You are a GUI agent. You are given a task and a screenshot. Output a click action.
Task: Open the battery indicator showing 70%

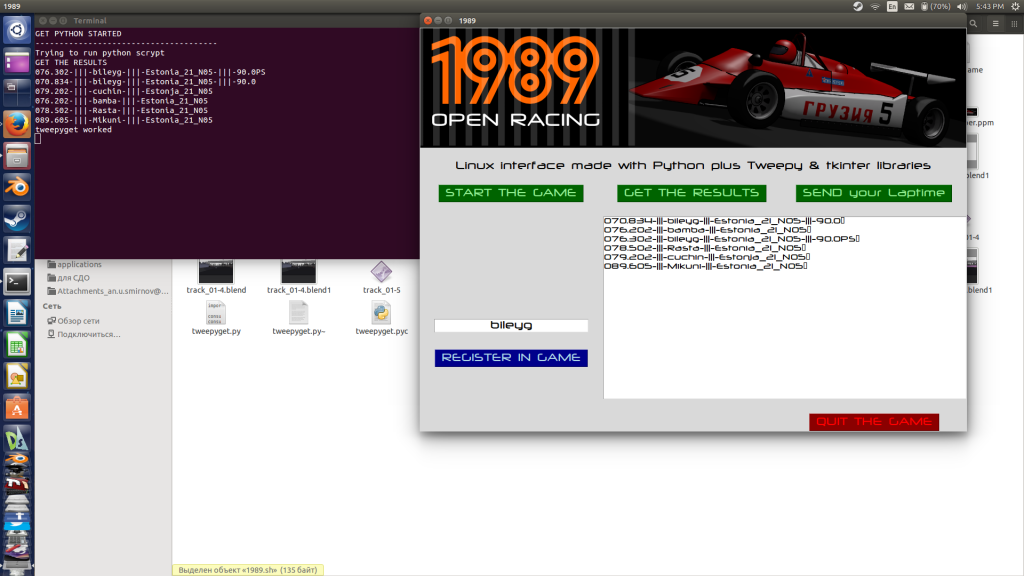(936, 7)
